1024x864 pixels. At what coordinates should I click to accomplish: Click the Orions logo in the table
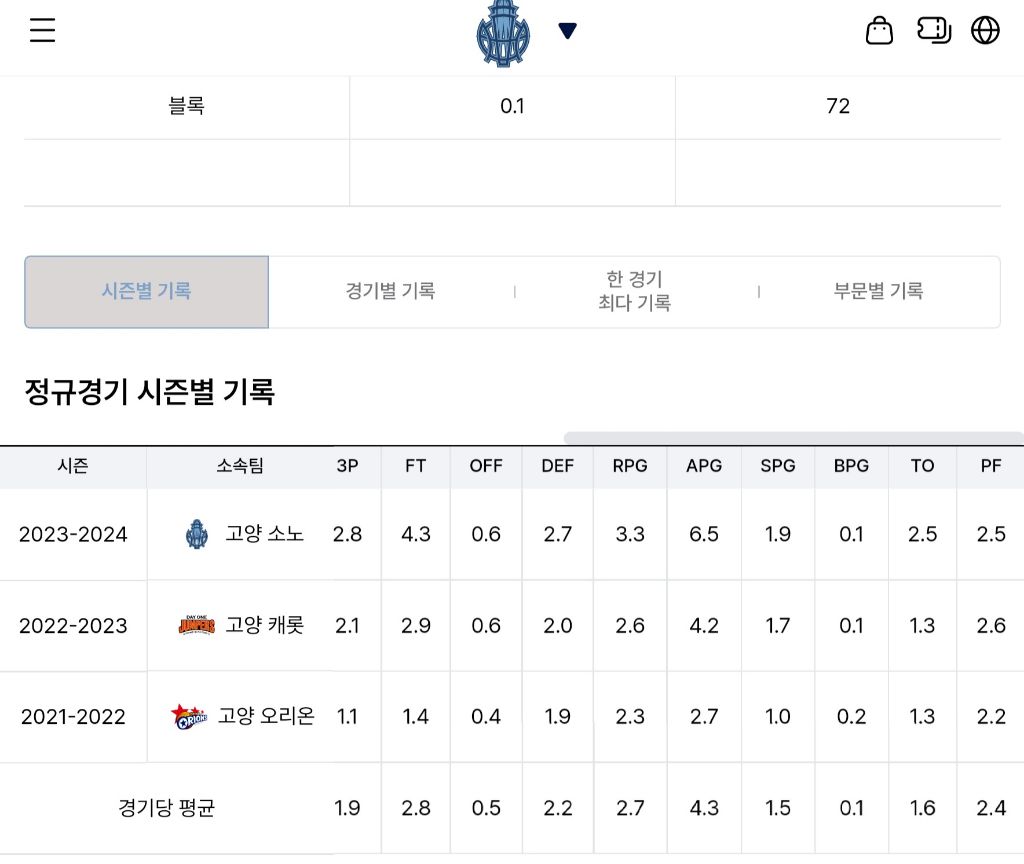189,717
